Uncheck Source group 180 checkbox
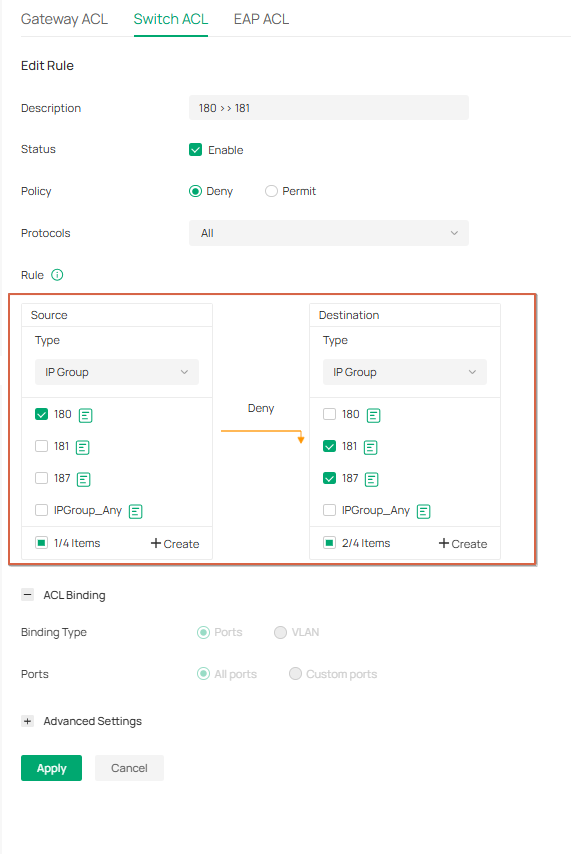This screenshot has height=854, width=571. click(41, 414)
